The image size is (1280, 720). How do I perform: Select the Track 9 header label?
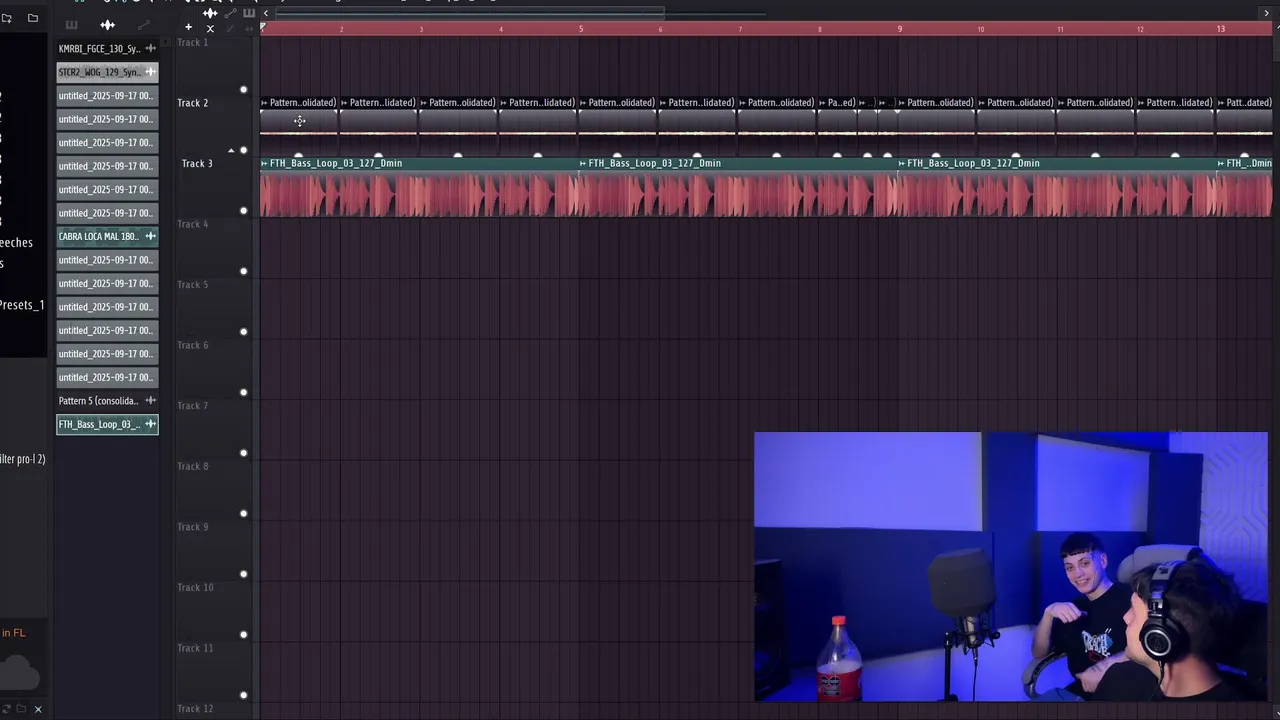(193, 527)
